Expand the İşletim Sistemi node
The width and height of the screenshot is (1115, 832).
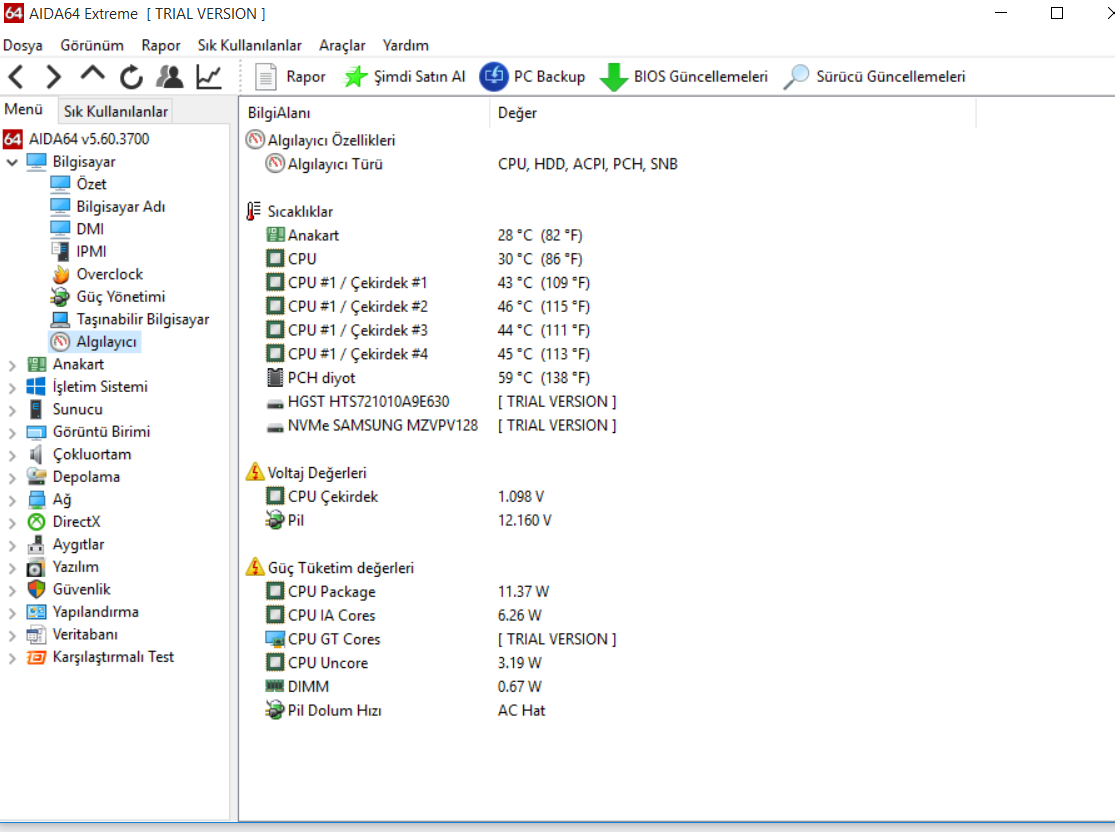(x=12, y=388)
